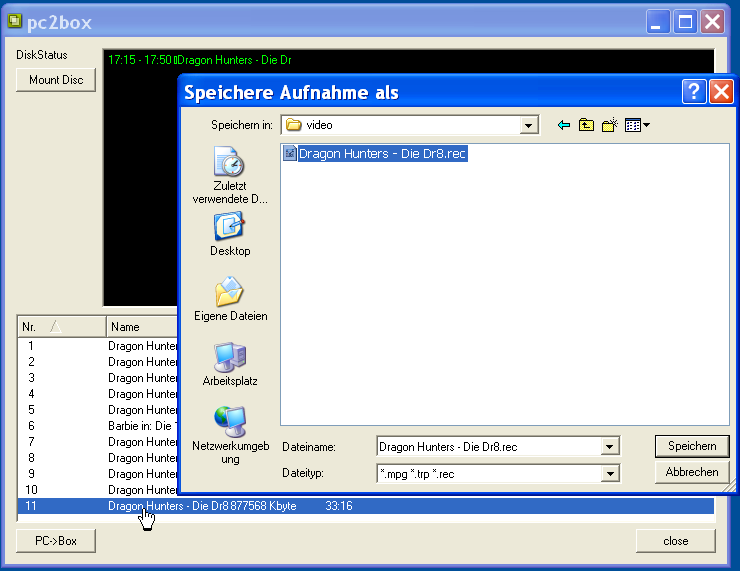Click the Back arrow navigation icon
Screen dimensions: 740x571
click(564, 125)
